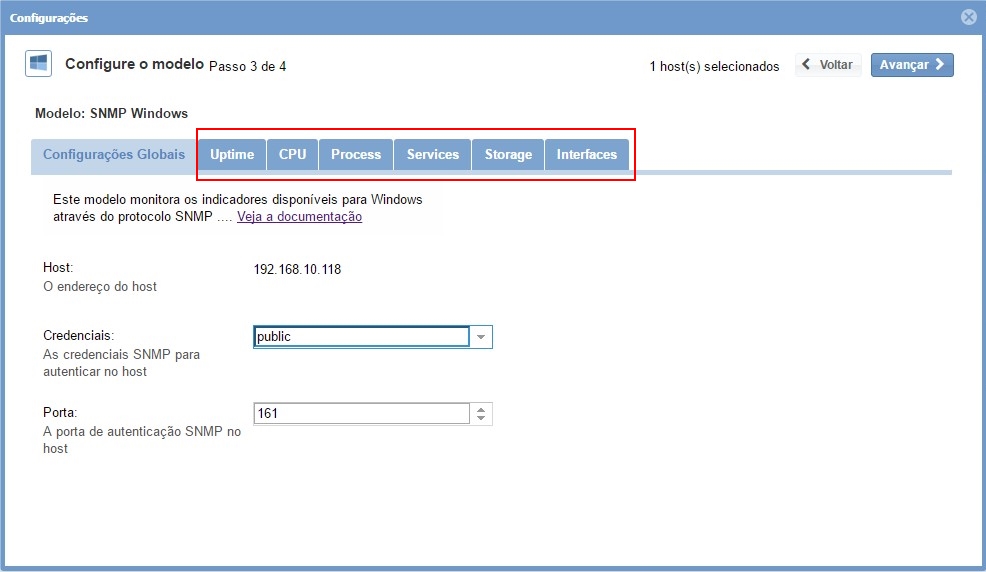The width and height of the screenshot is (986, 572).
Task: Click the 1 host(s) selecionados label
Action: point(714,67)
